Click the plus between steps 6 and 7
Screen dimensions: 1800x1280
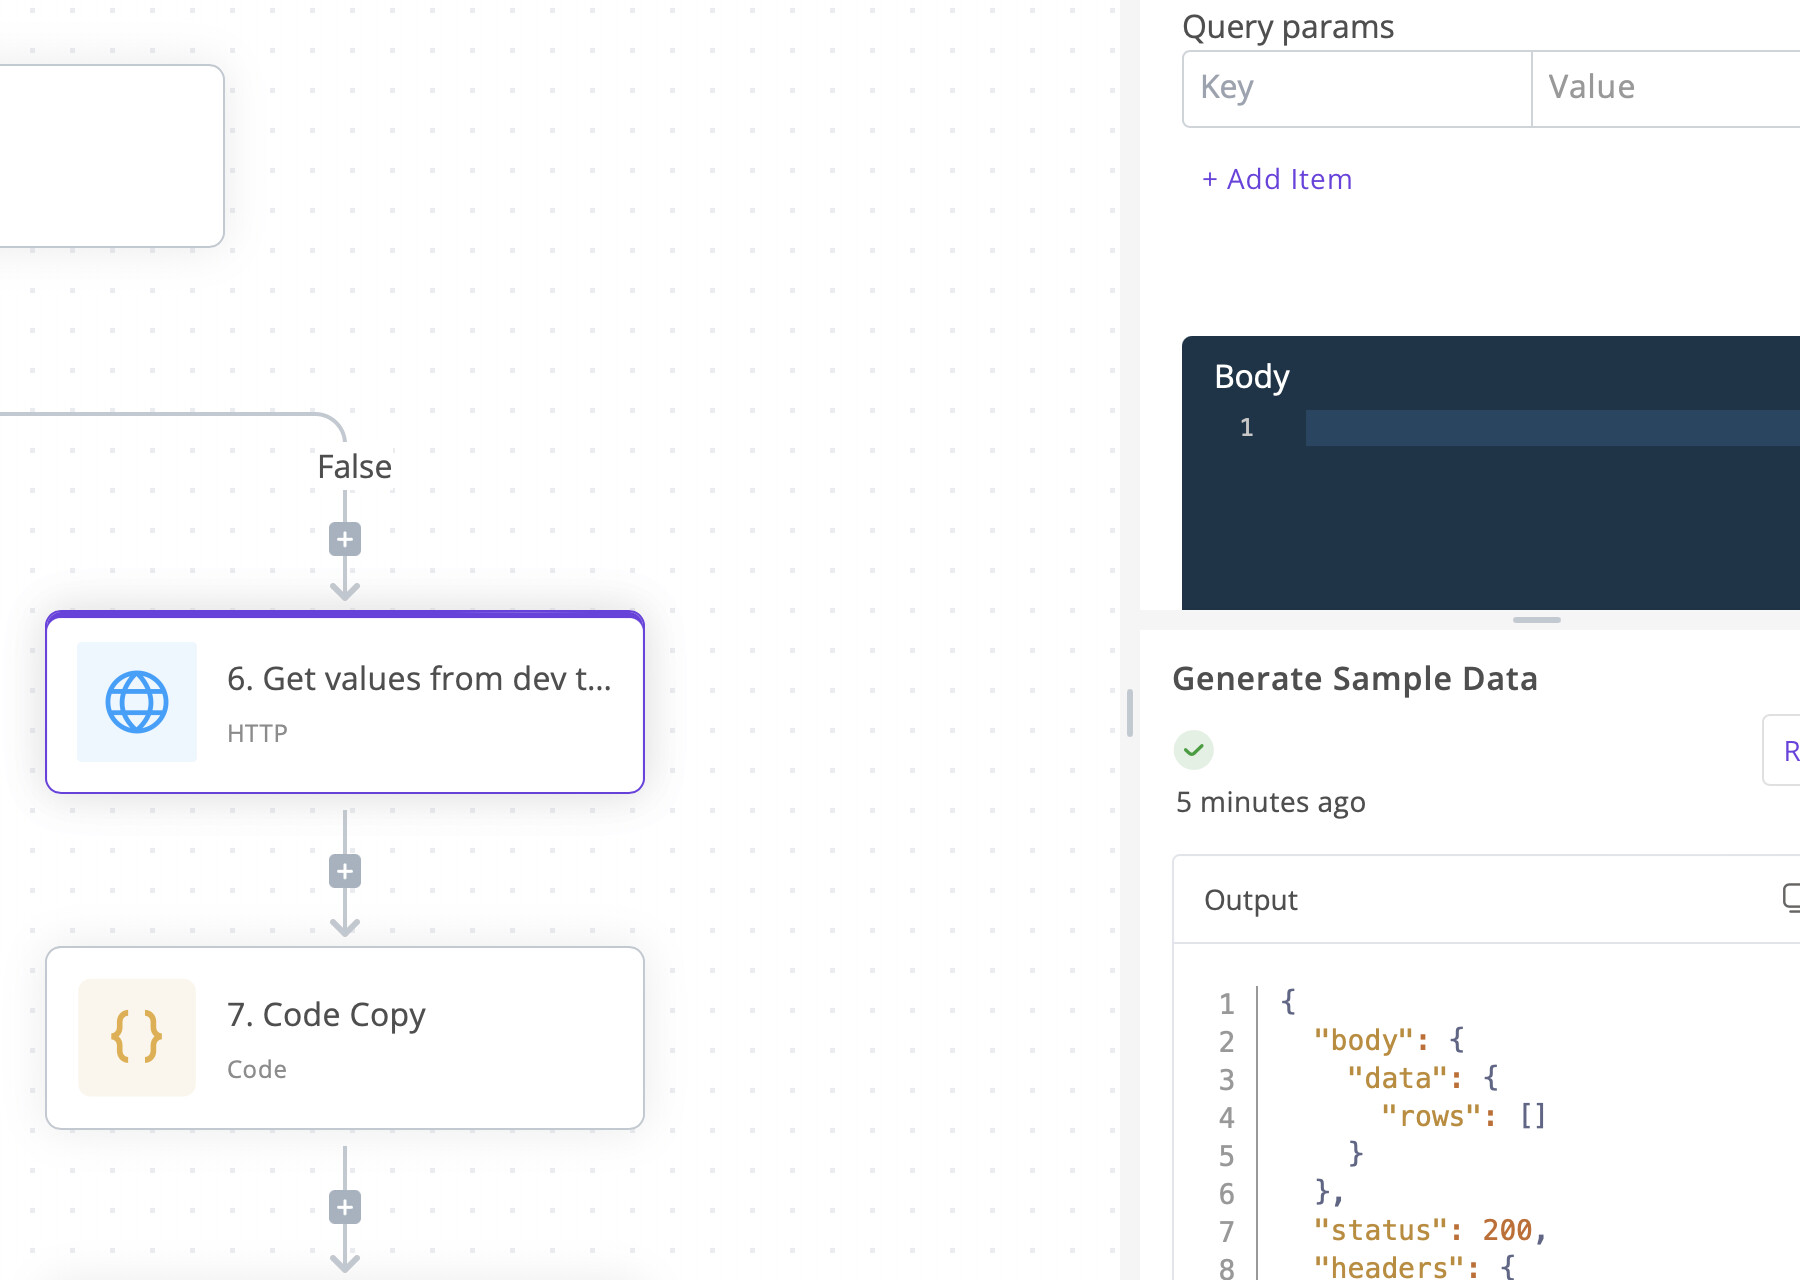point(345,872)
